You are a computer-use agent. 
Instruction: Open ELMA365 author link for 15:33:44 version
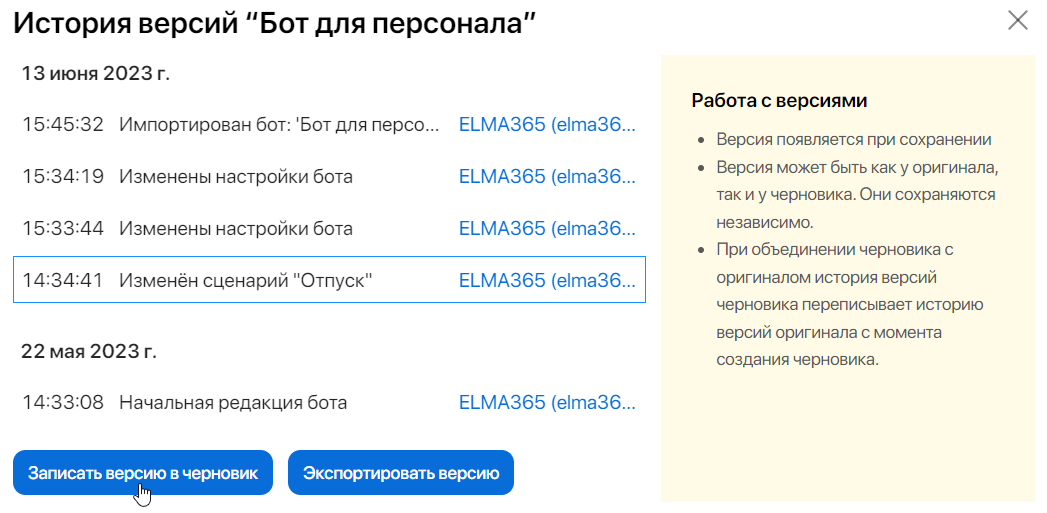click(547, 229)
